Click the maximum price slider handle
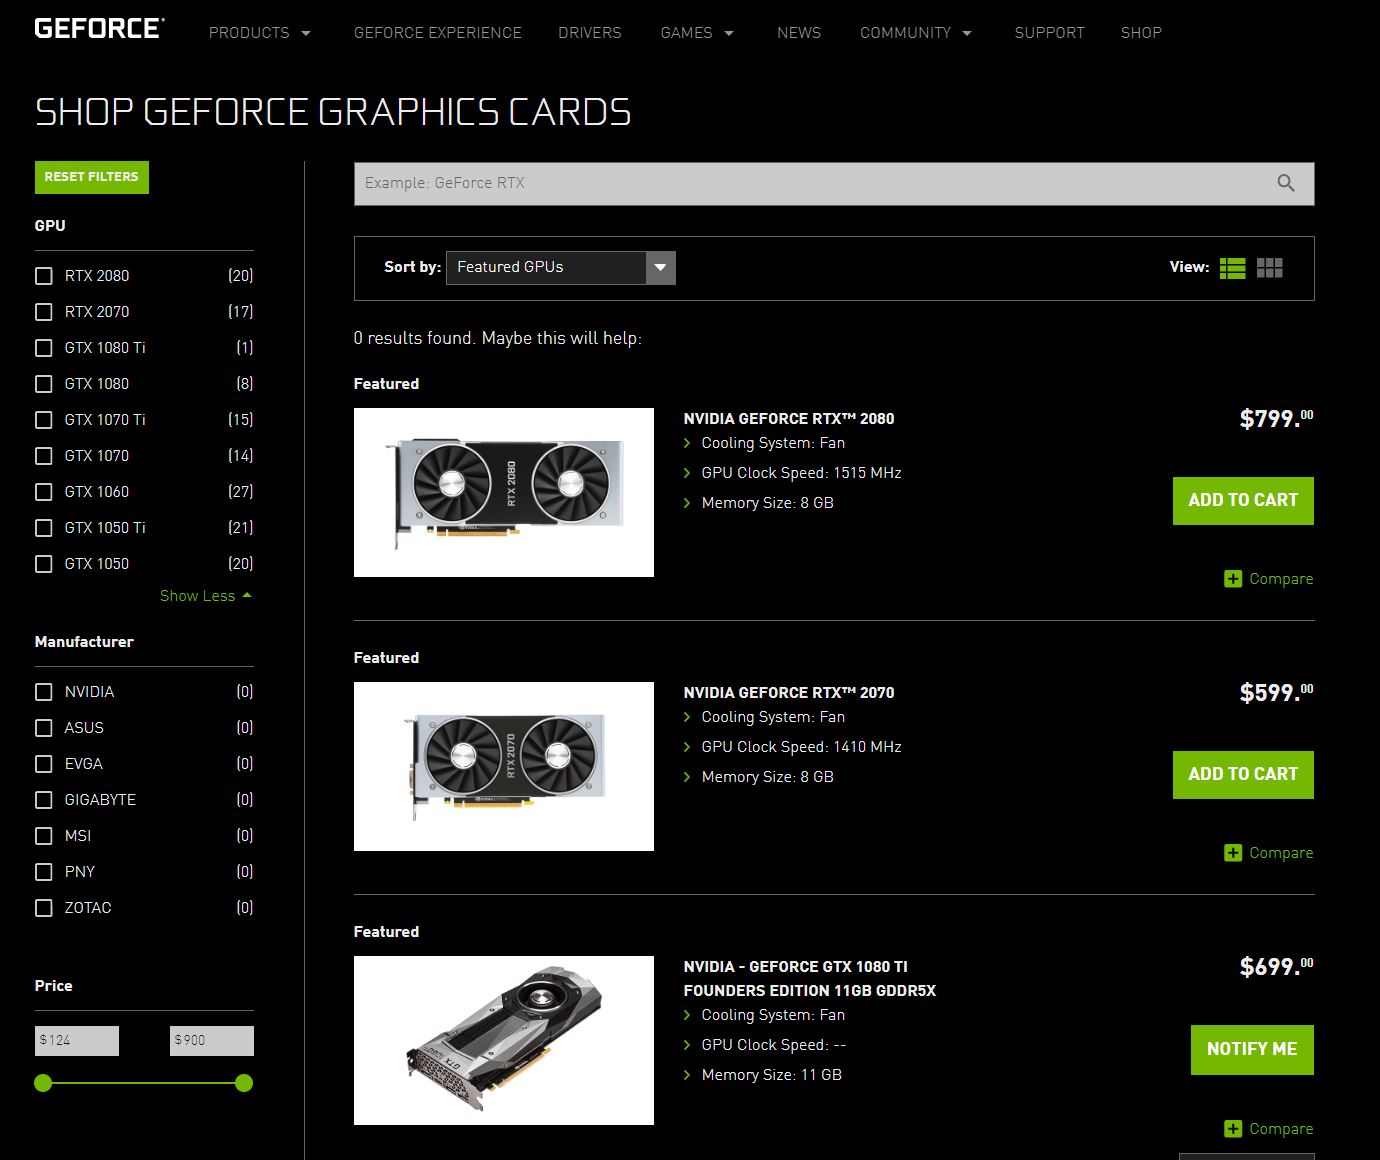The width and height of the screenshot is (1380, 1160). pos(244,1083)
